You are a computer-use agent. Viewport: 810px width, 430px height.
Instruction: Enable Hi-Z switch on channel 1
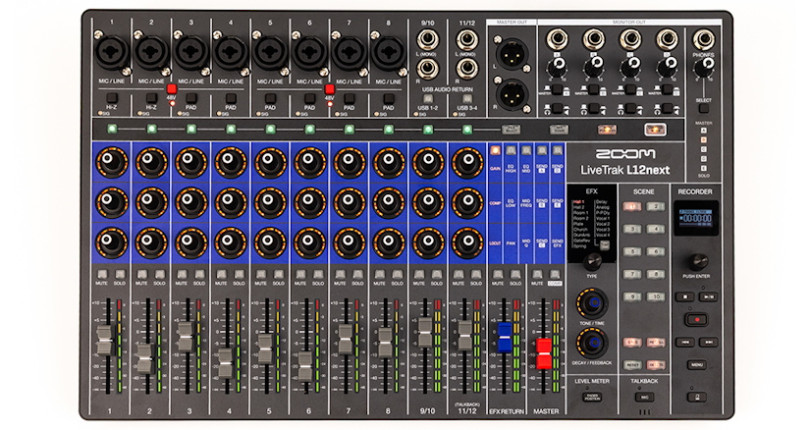pos(112,98)
